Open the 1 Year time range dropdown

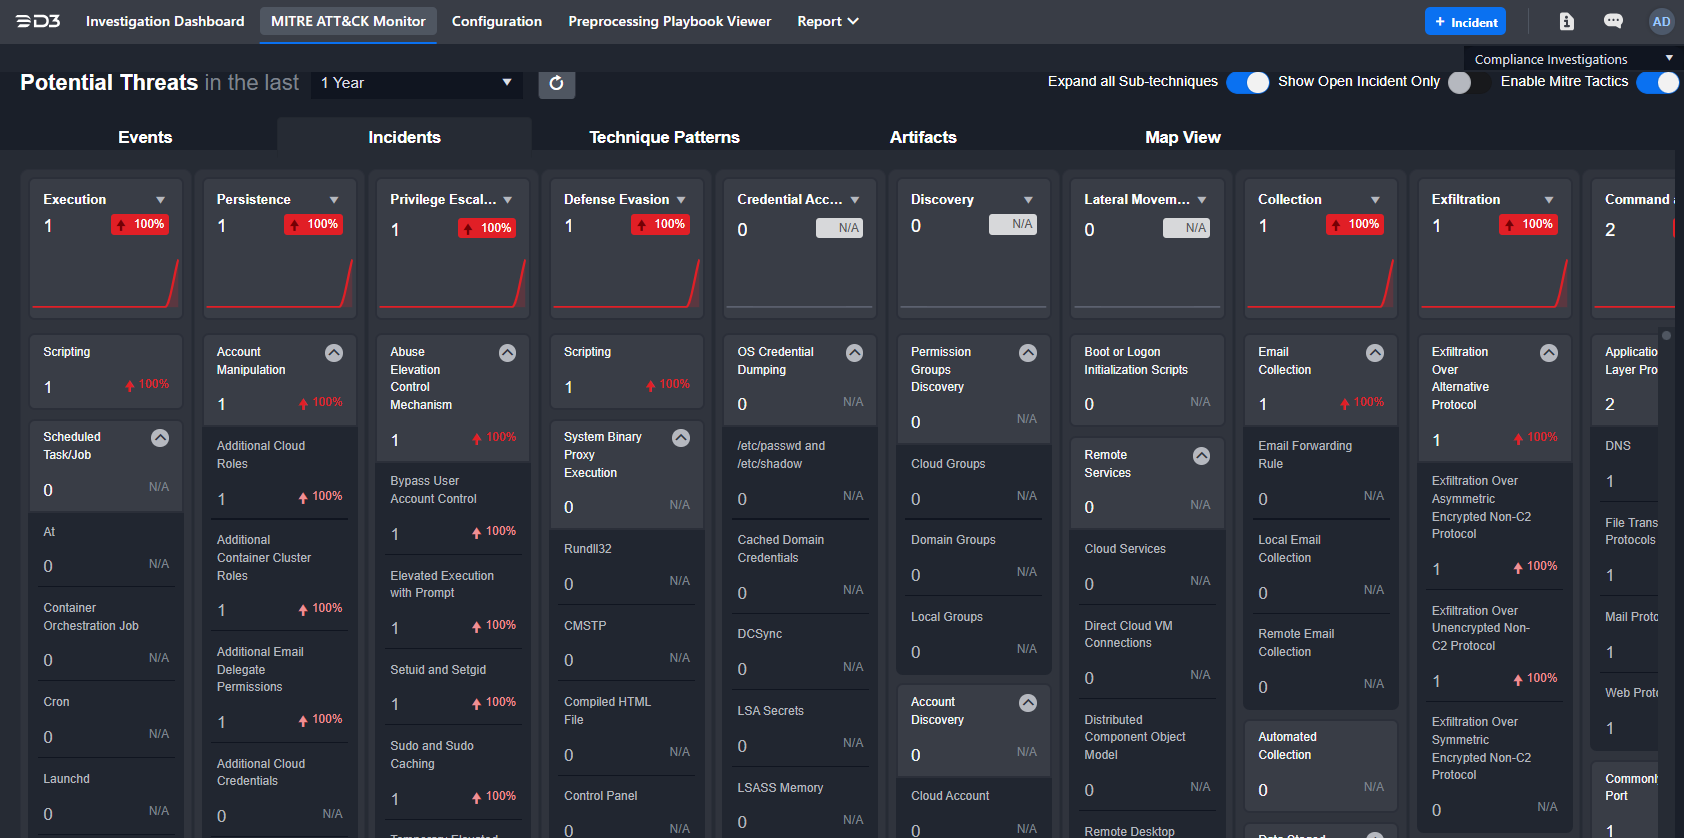pos(416,83)
